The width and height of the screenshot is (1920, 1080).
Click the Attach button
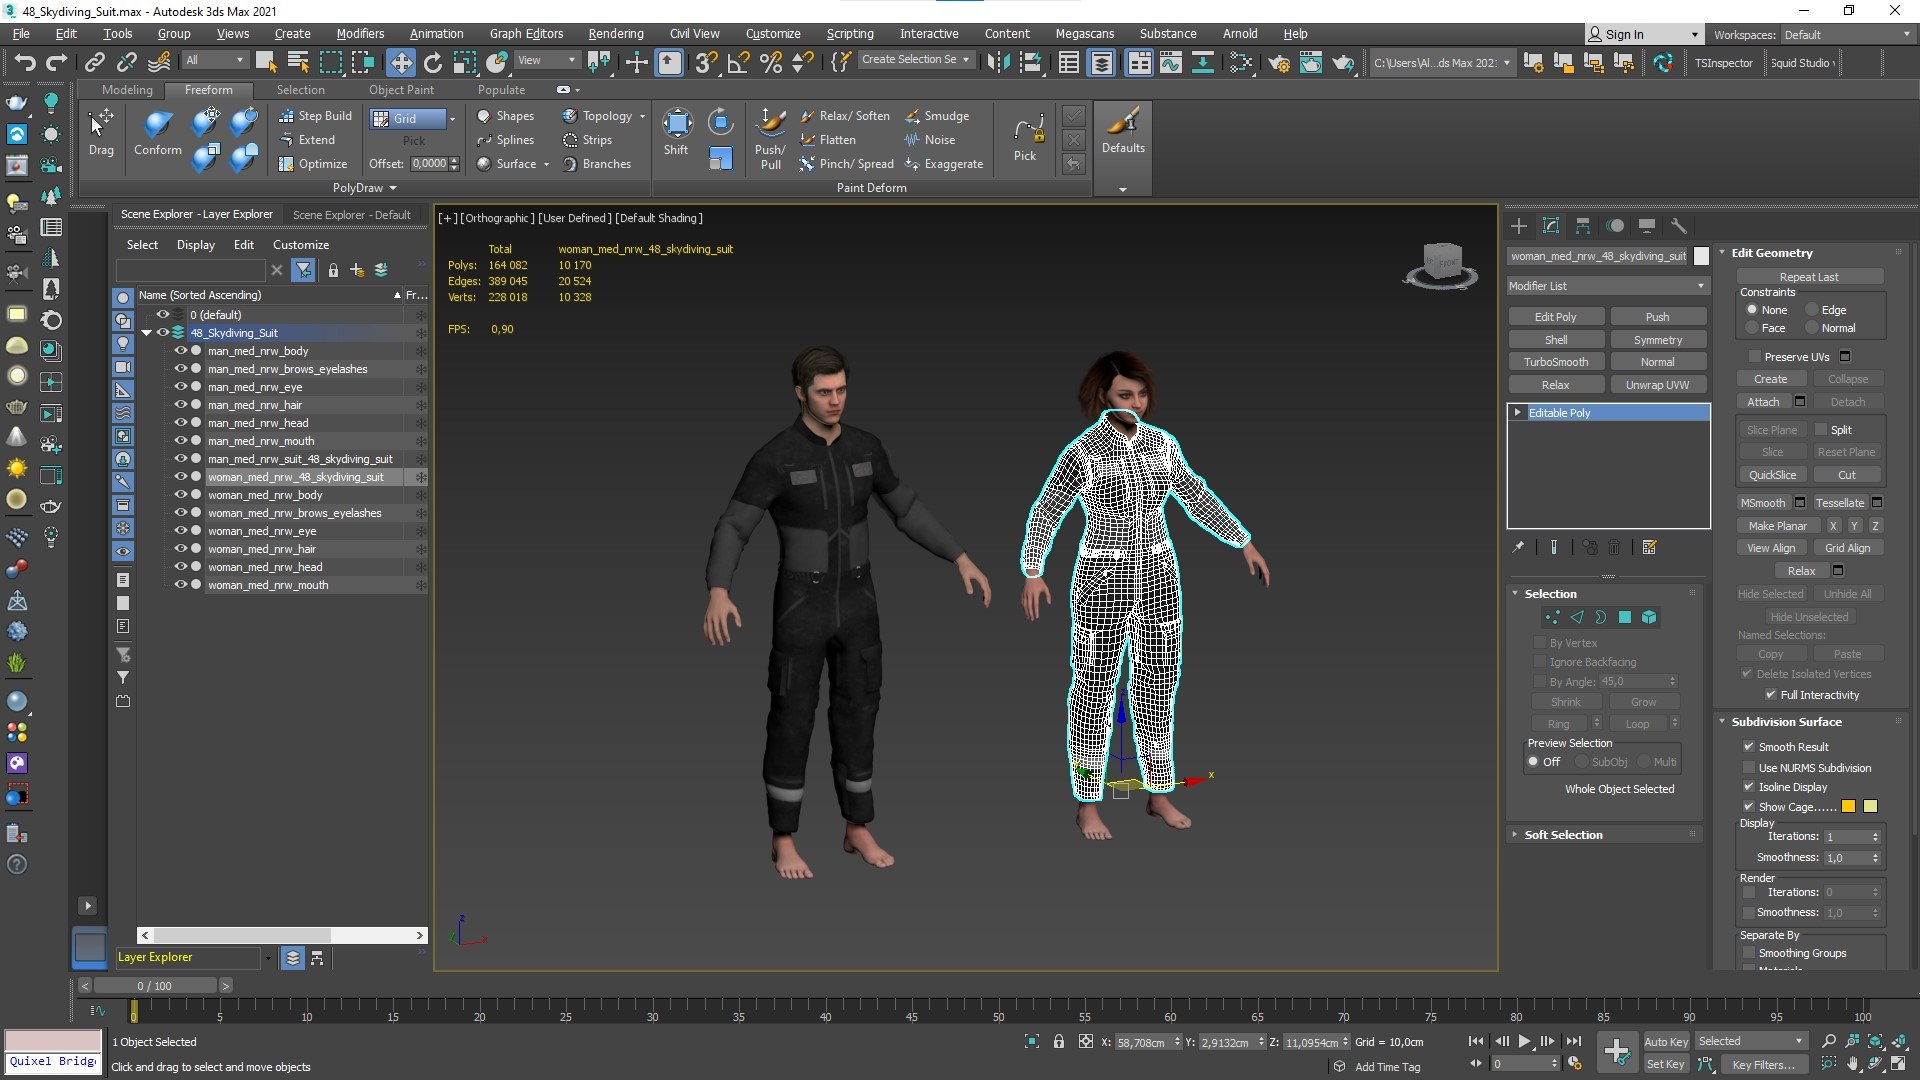pos(1763,402)
